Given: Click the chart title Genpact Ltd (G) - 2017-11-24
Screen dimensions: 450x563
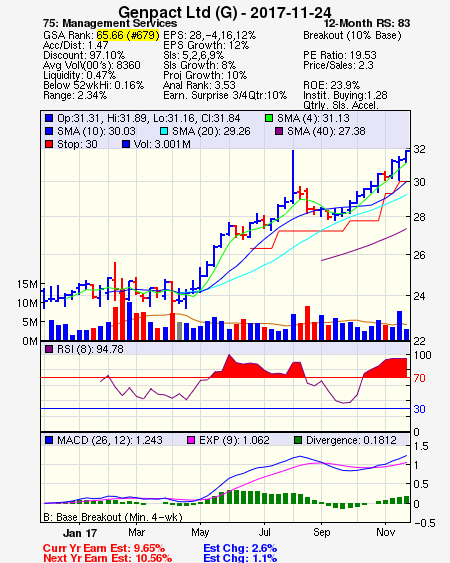Looking at the screenshot, I should pyautogui.click(x=225, y=12).
